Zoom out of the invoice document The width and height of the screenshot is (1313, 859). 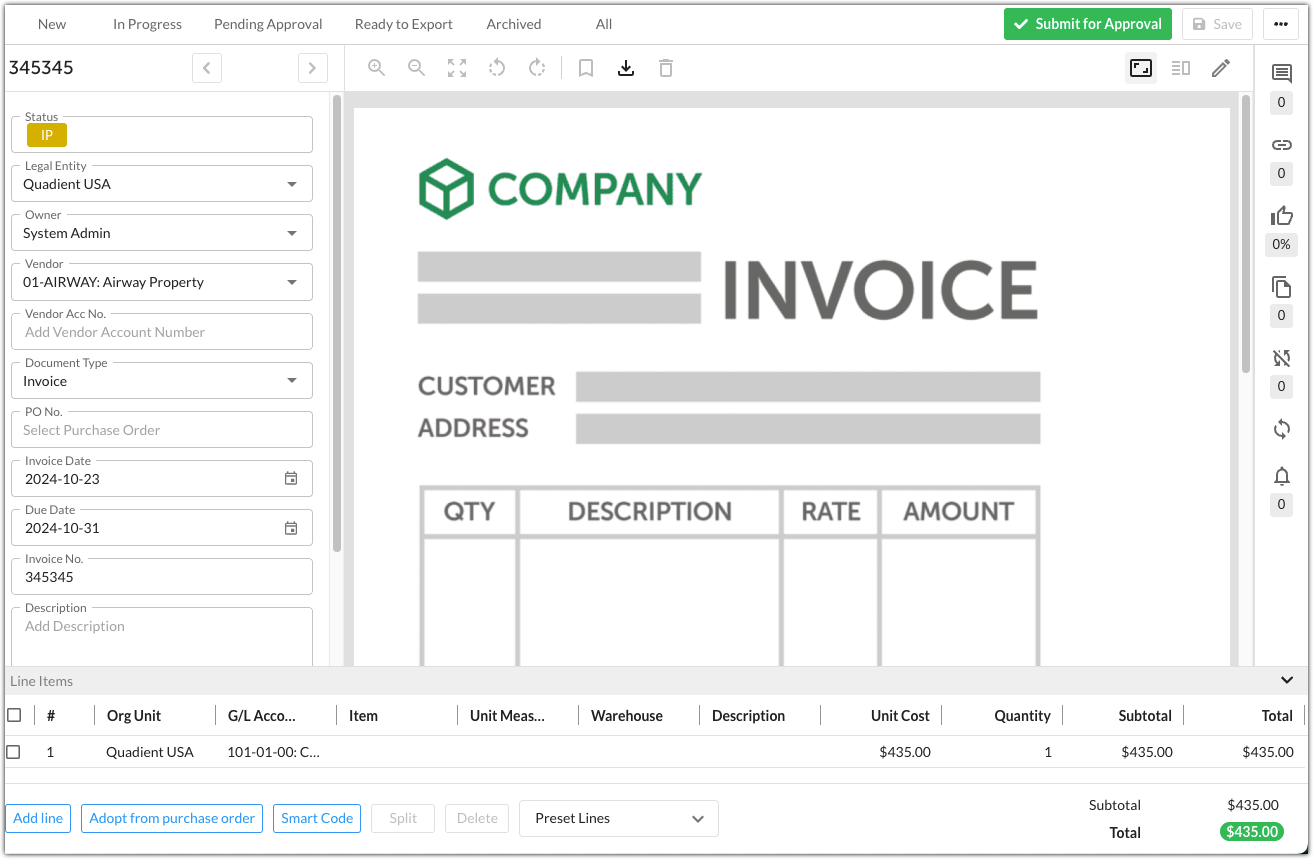pyautogui.click(x=416, y=68)
